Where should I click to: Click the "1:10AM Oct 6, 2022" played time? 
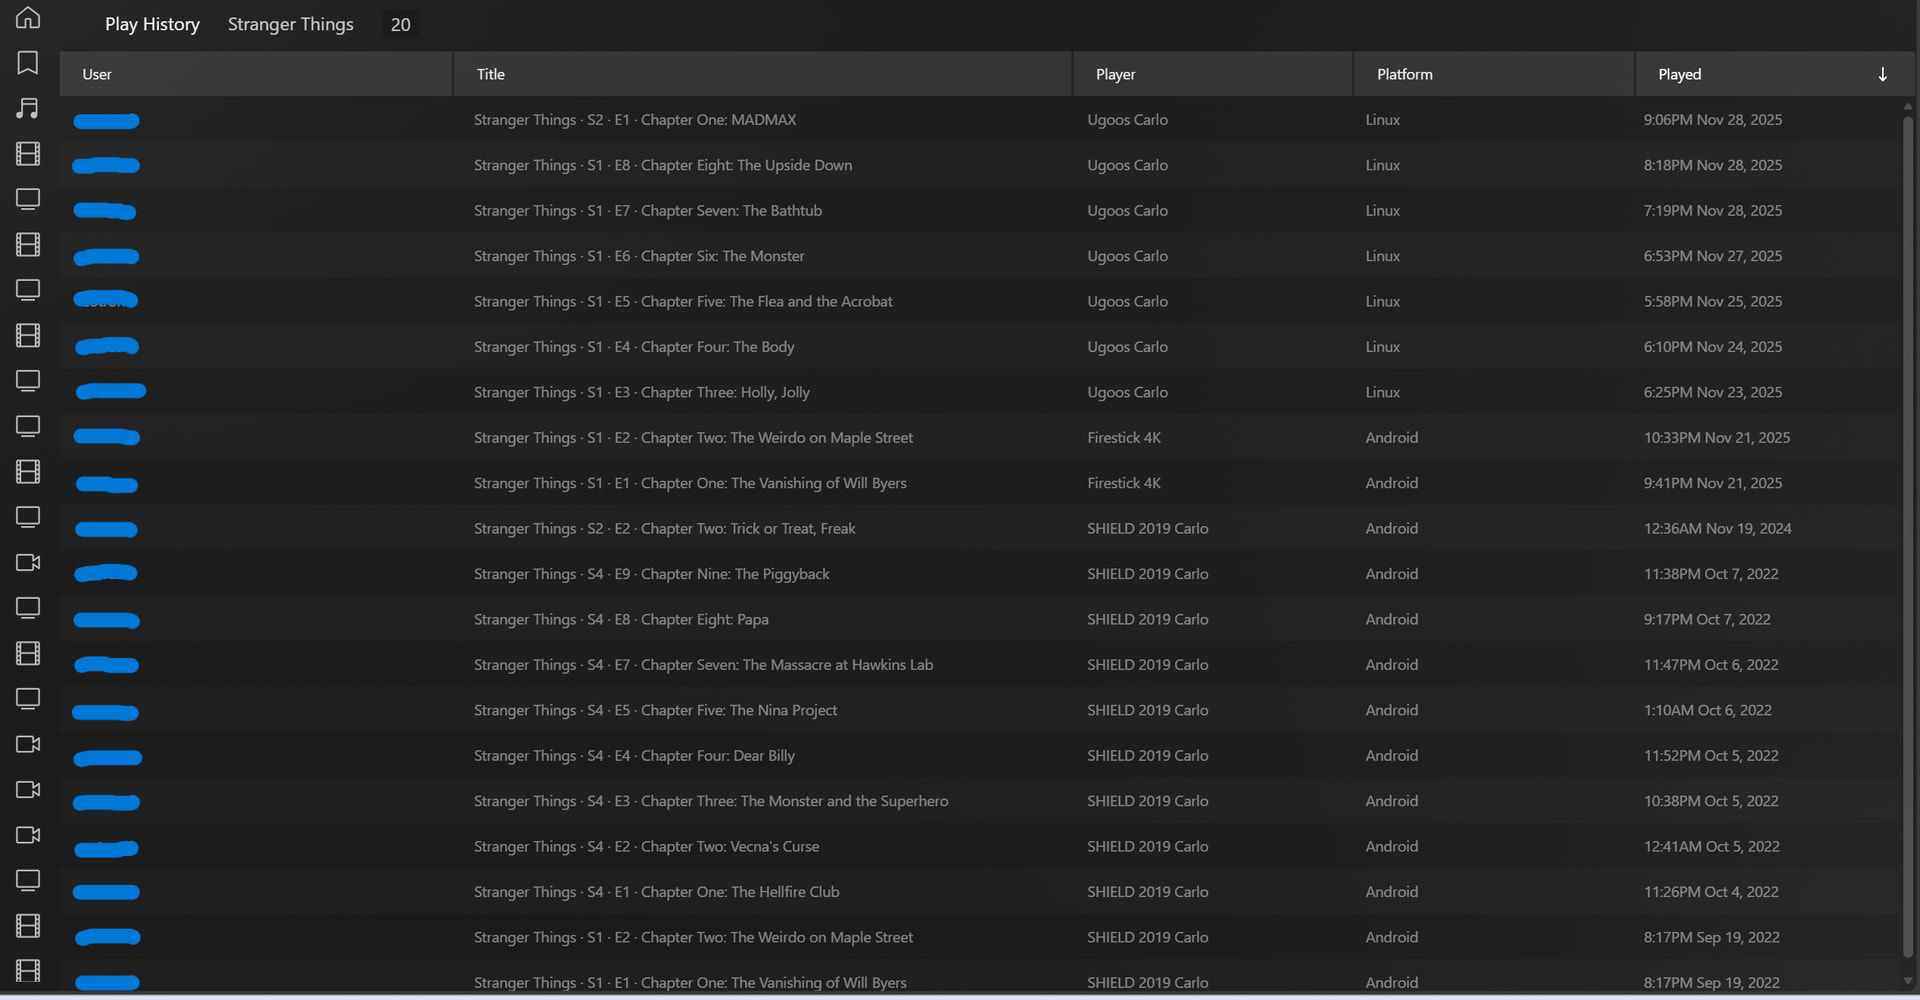click(1708, 711)
